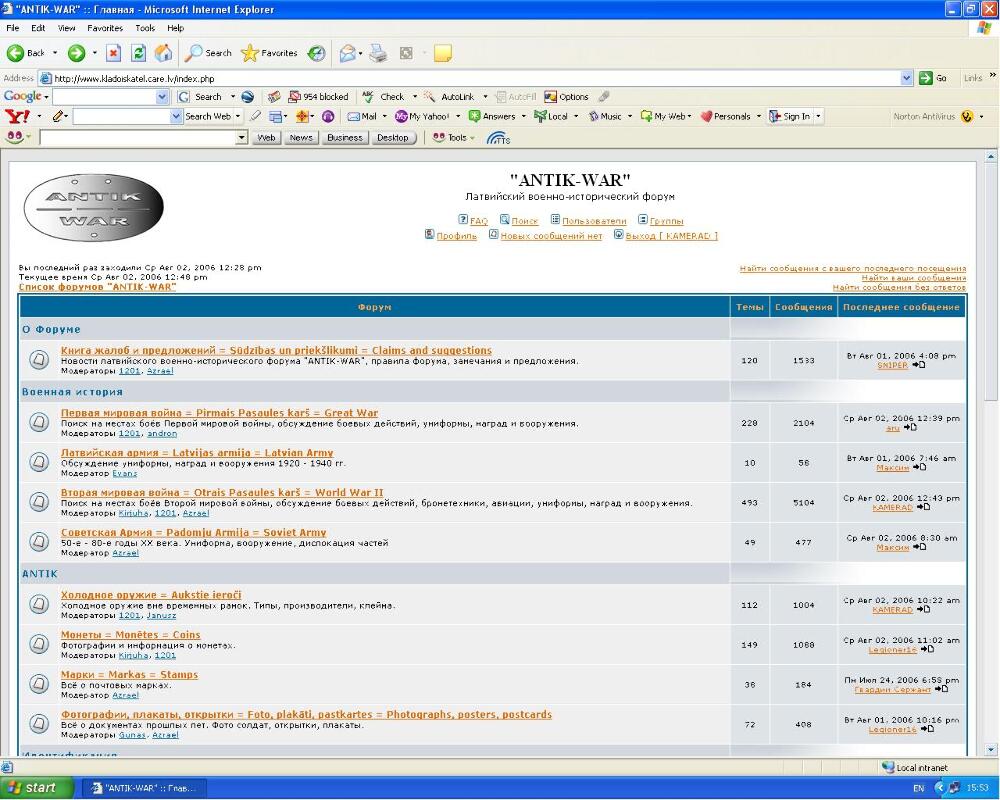Open the Edit menu
This screenshot has height=800, width=1000.
click(x=38, y=28)
